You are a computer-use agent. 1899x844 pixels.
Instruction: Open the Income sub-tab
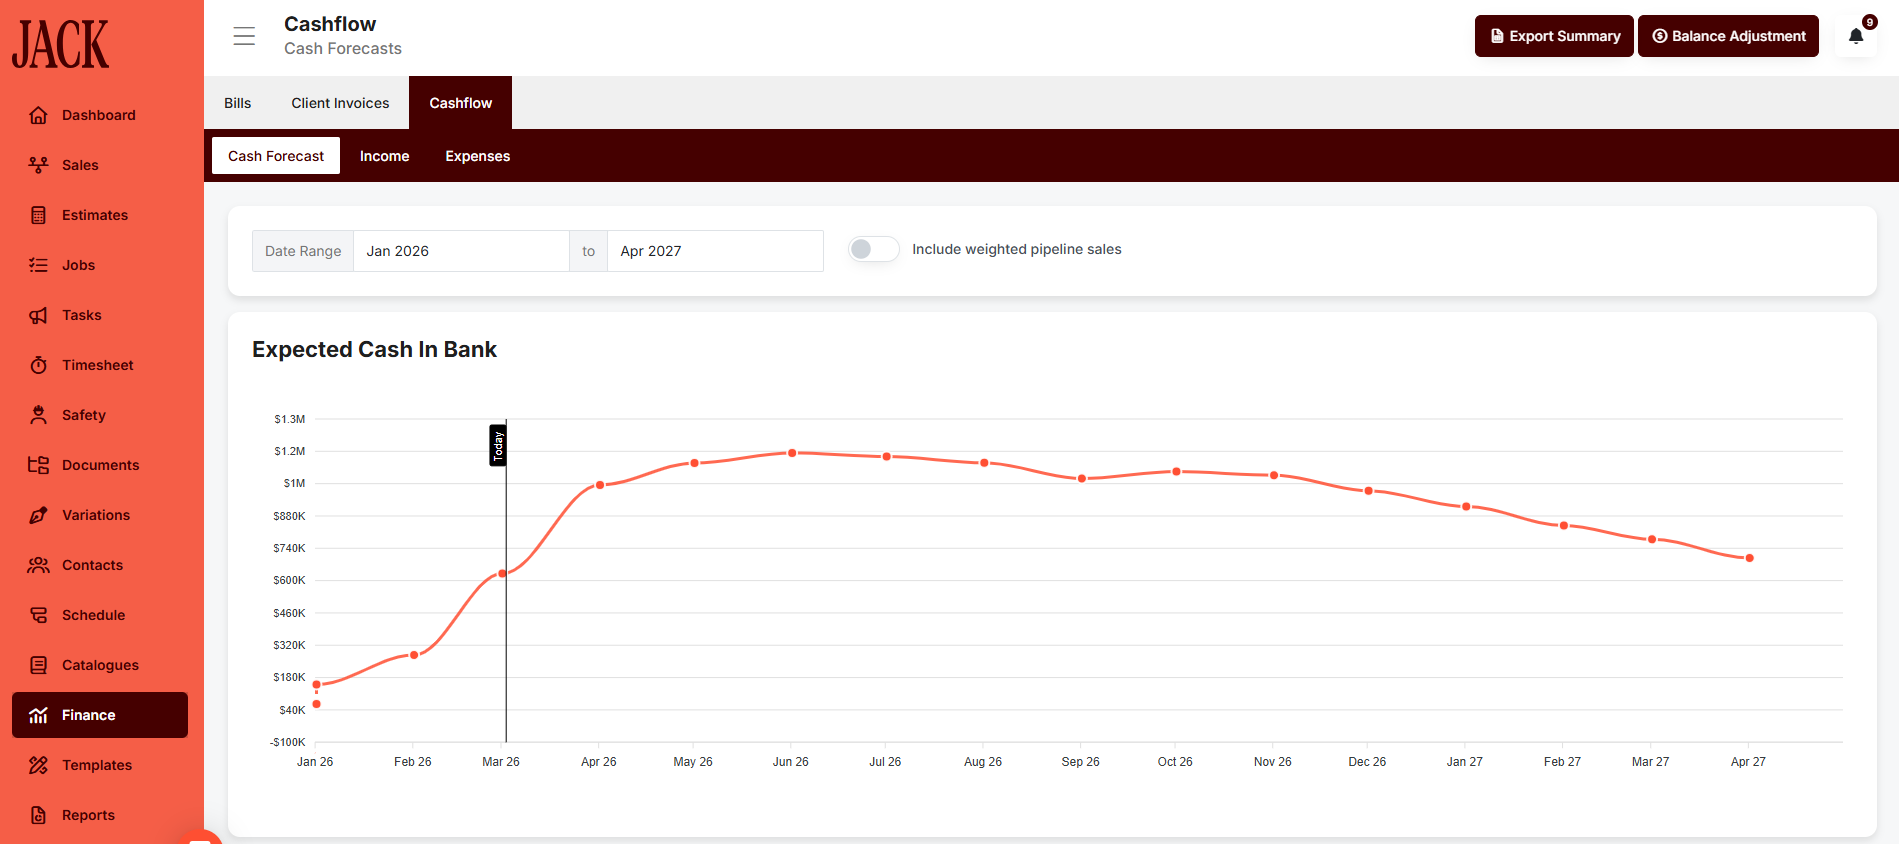[384, 156]
